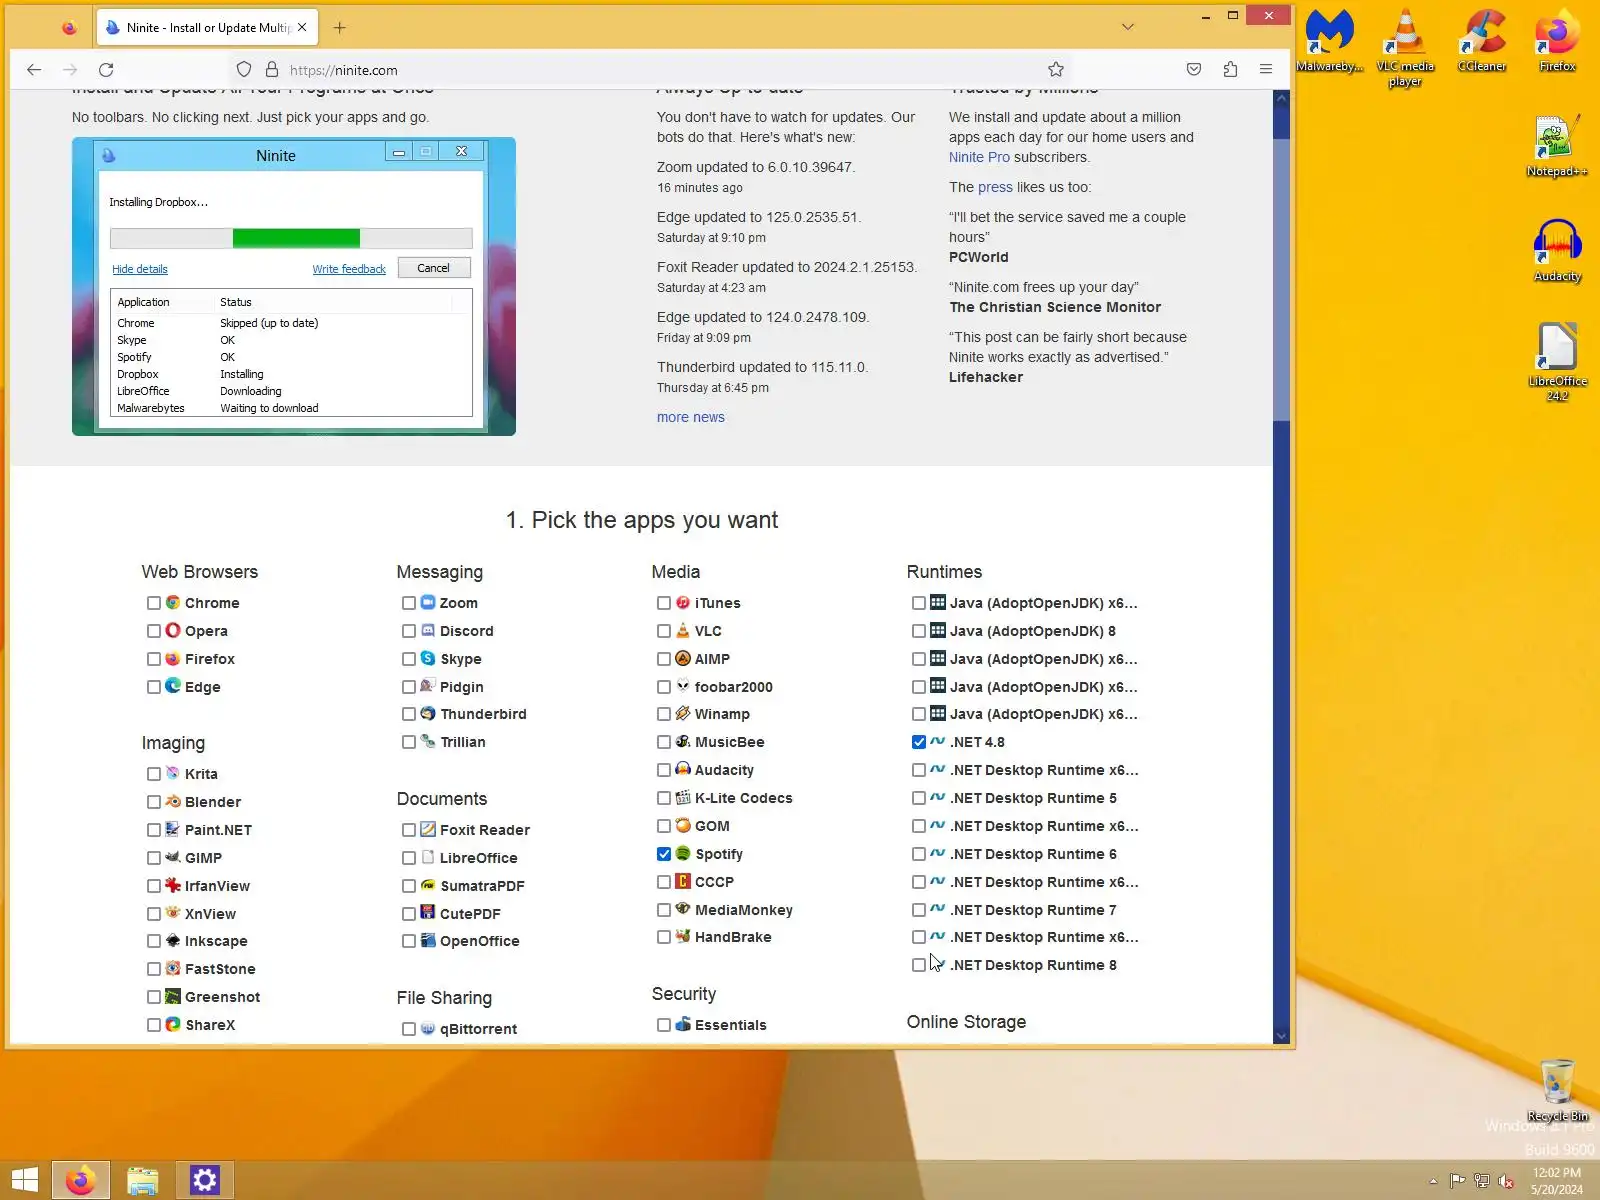Click the 'Runtimes' category heading
This screenshot has height=1200, width=1600.
click(x=944, y=572)
